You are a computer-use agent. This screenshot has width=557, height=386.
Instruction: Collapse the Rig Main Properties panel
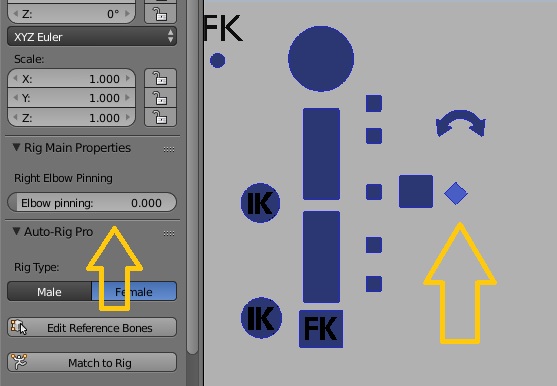[x=16, y=147]
